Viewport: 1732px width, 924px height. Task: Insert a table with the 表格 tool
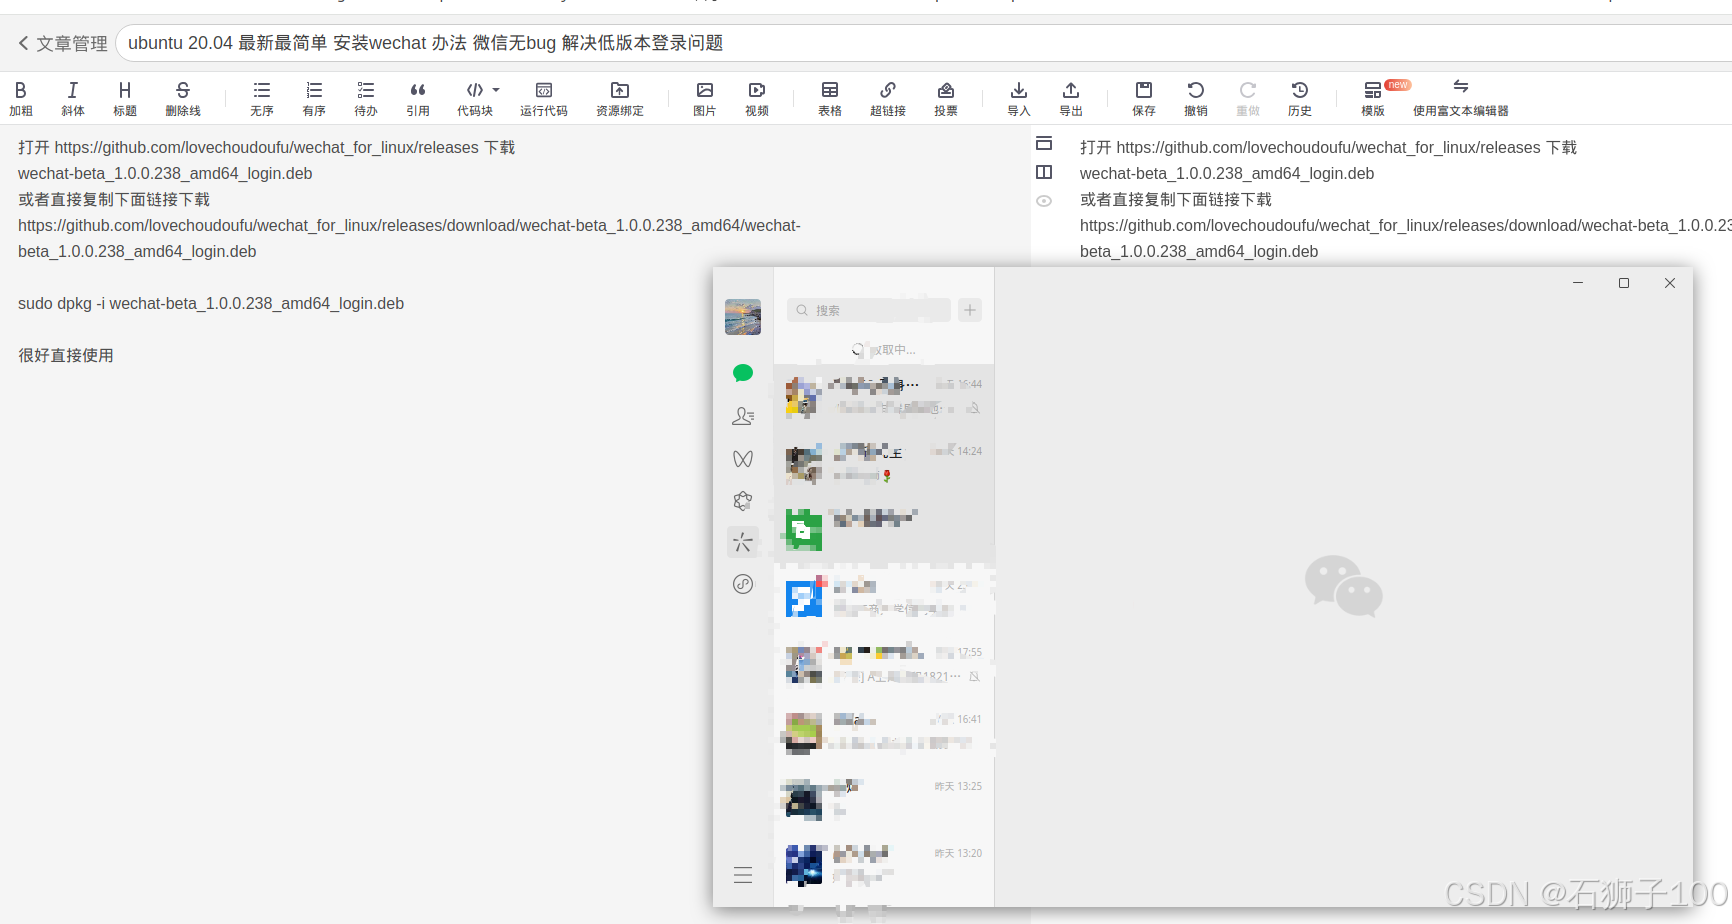(x=829, y=97)
